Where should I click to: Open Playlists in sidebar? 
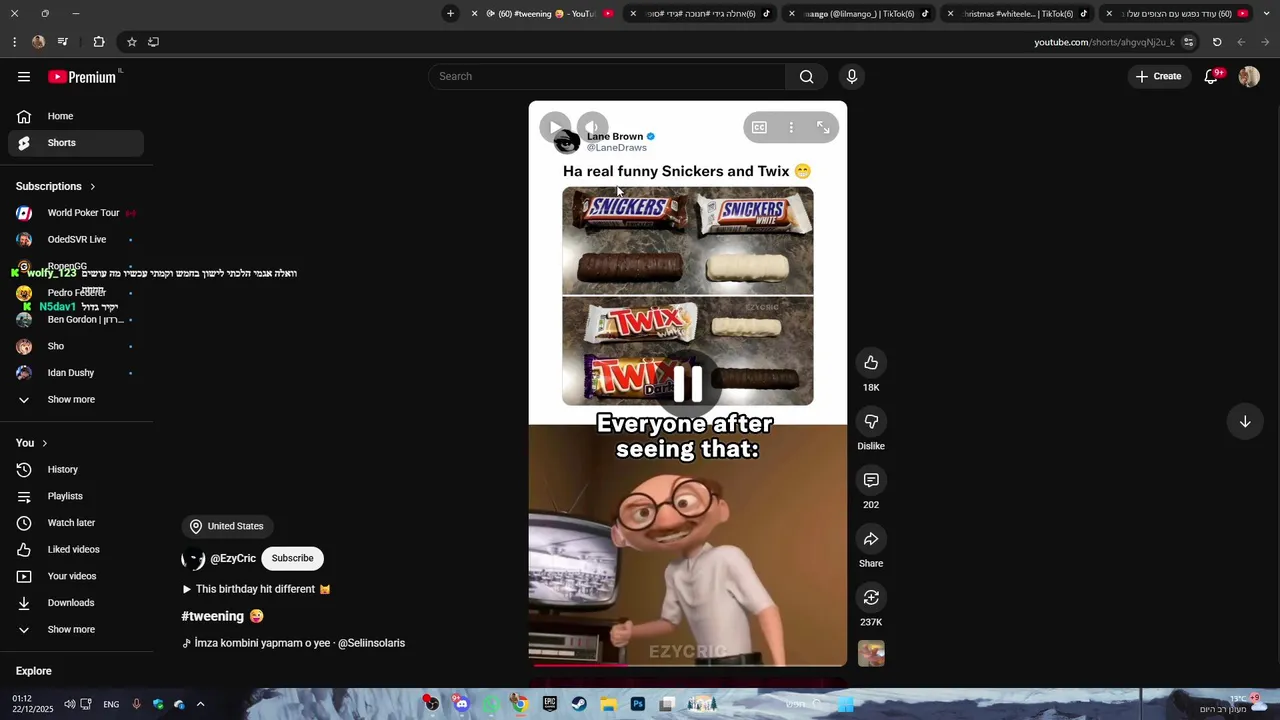(x=76, y=496)
